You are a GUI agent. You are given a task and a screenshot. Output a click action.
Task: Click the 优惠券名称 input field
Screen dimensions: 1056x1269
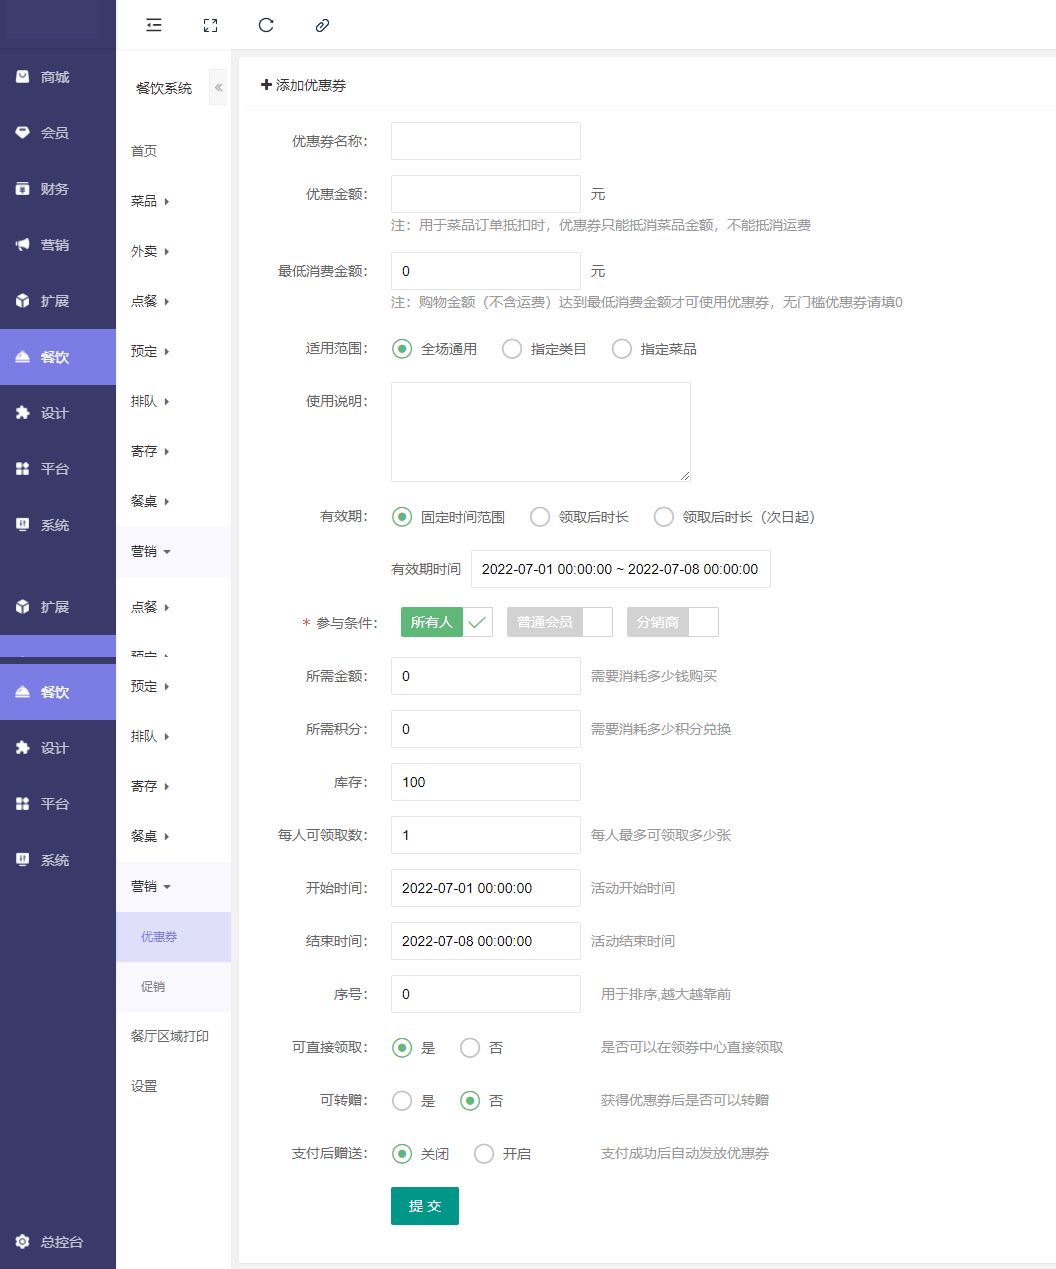[485, 141]
